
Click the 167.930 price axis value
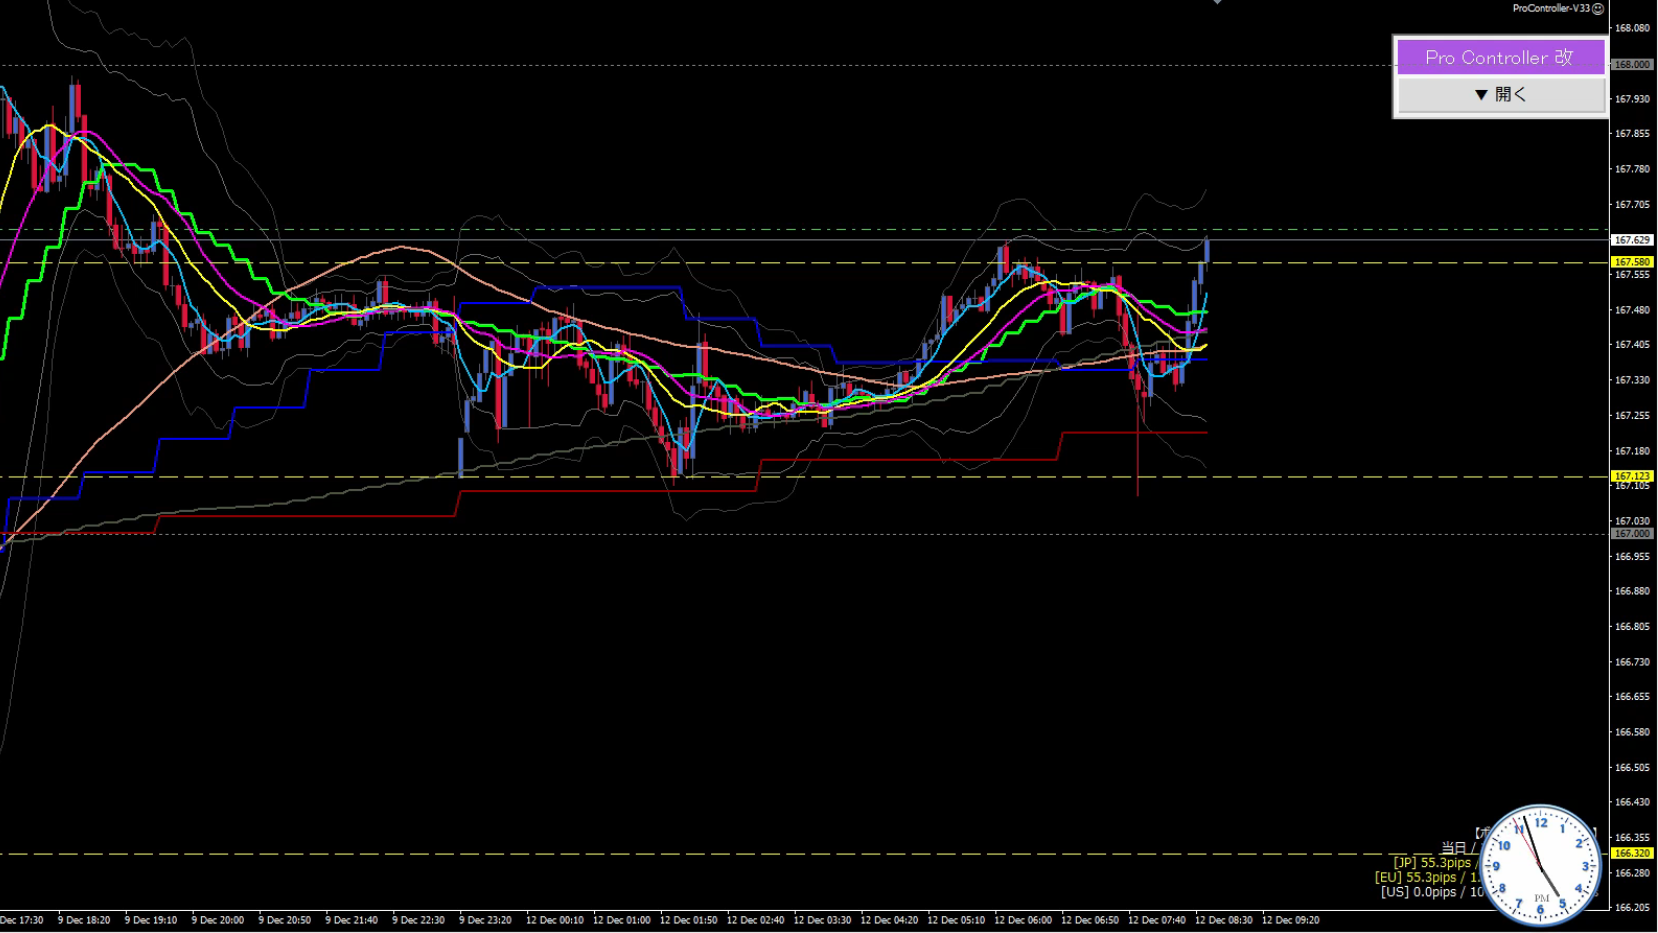[x=1632, y=99]
